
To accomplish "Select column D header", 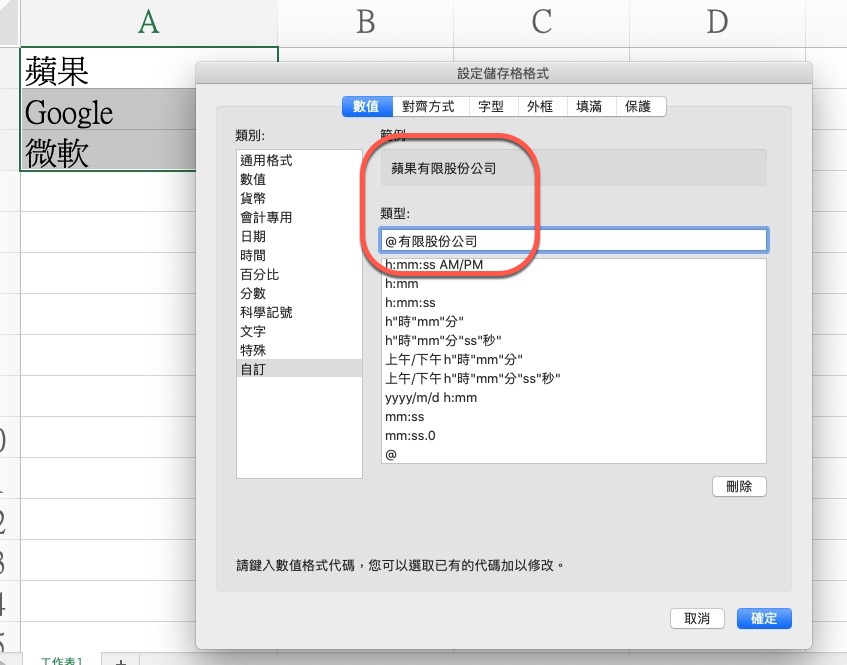I will tap(717, 22).
